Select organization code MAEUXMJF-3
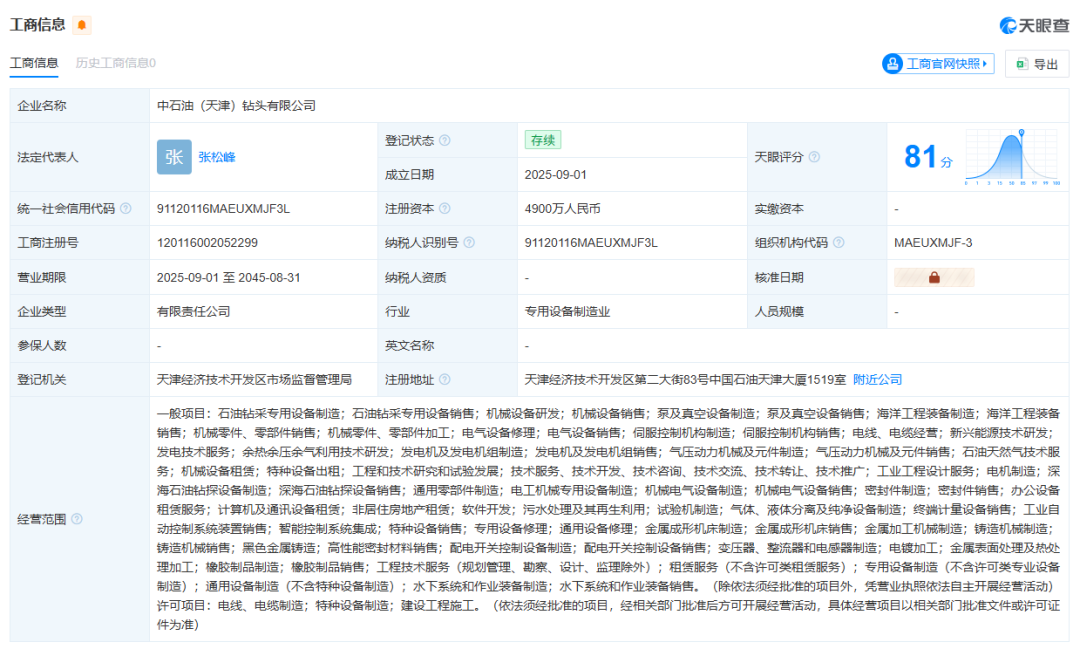The image size is (1080, 649). point(933,243)
